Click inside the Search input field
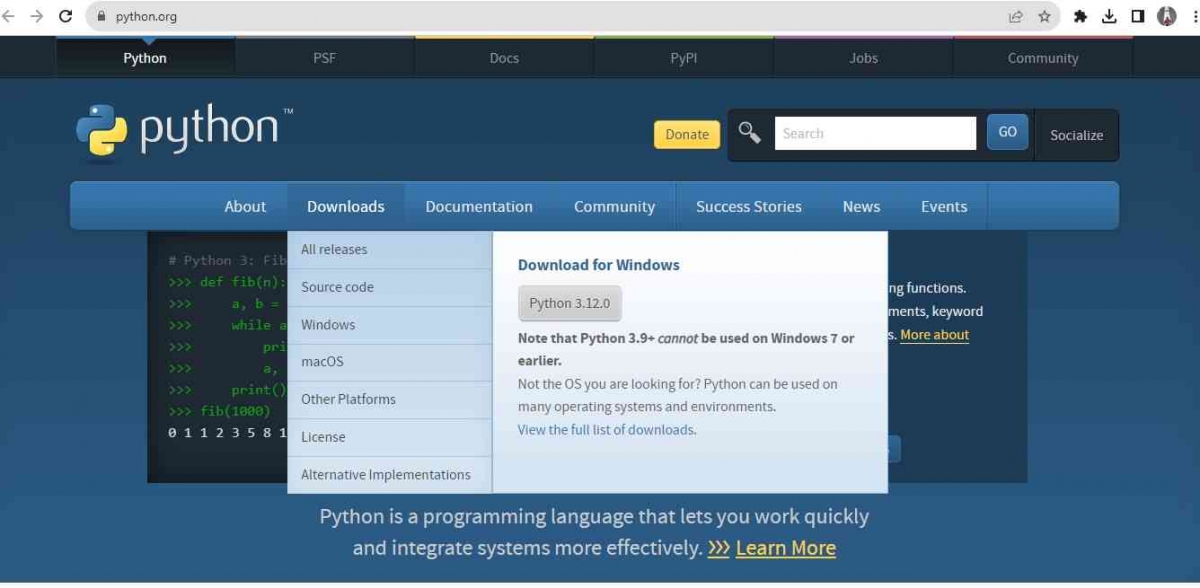This screenshot has width=1200, height=588. click(x=875, y=132)
